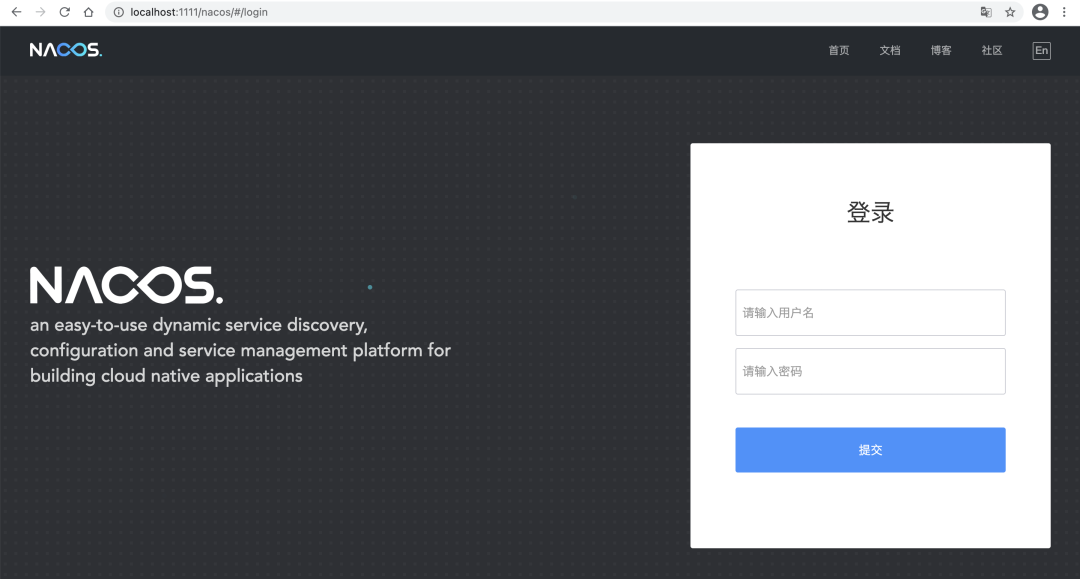The image size is (1080, 579).
Task: Open the browser profile avatar
Action: pyautogui.click(x=1040, y=12)
